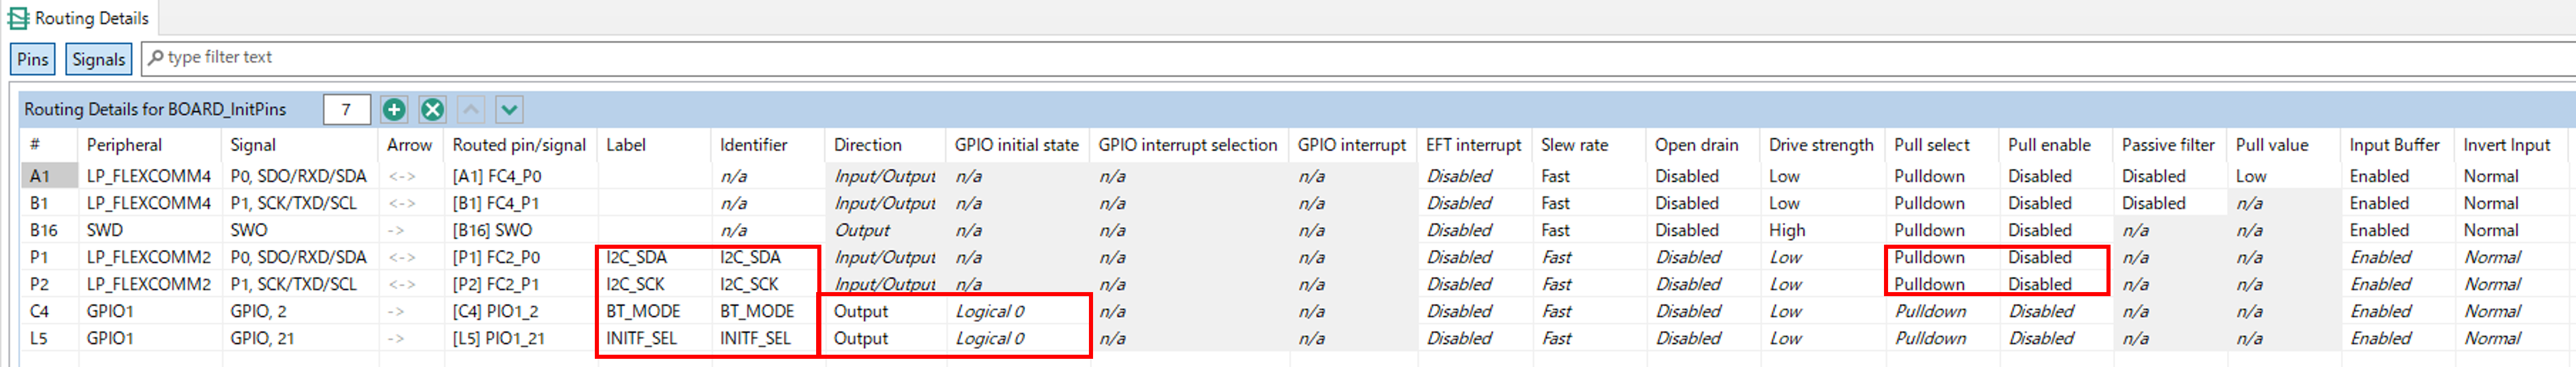Toggle the Signals filter button
Image resolution: width=2576 pixels, height=367 pixels.
coord(98,59)
